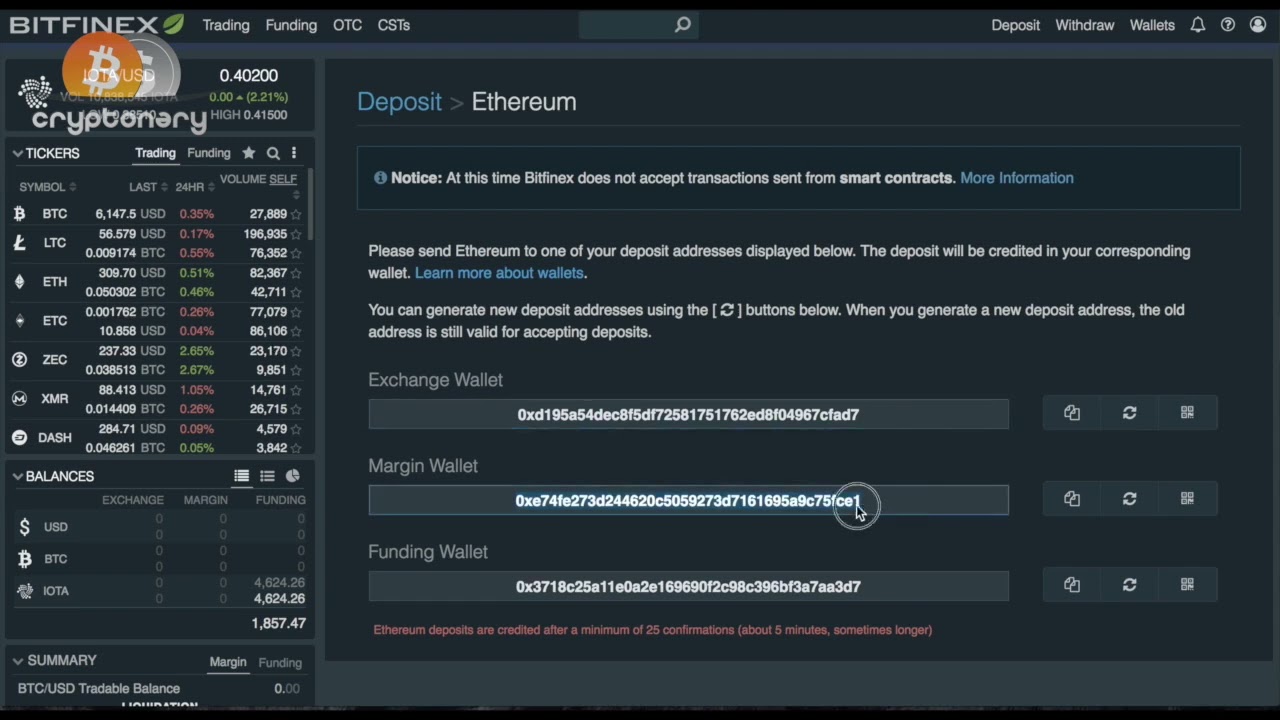This screenshot has height=720, width=1280.
Task: Open Learn more about wallets link
Action: 499,273
